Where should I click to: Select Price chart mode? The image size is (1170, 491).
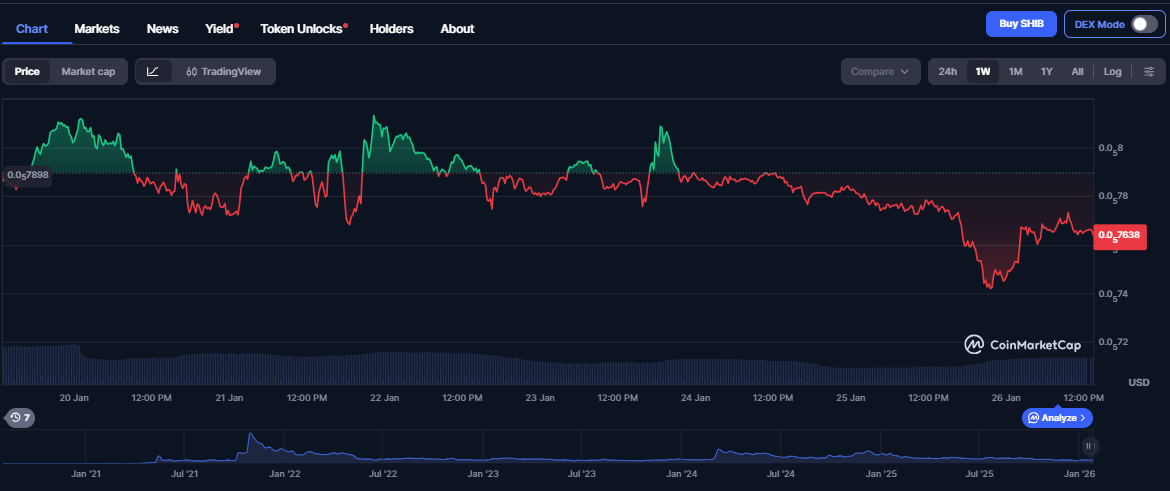coord(27,71)
